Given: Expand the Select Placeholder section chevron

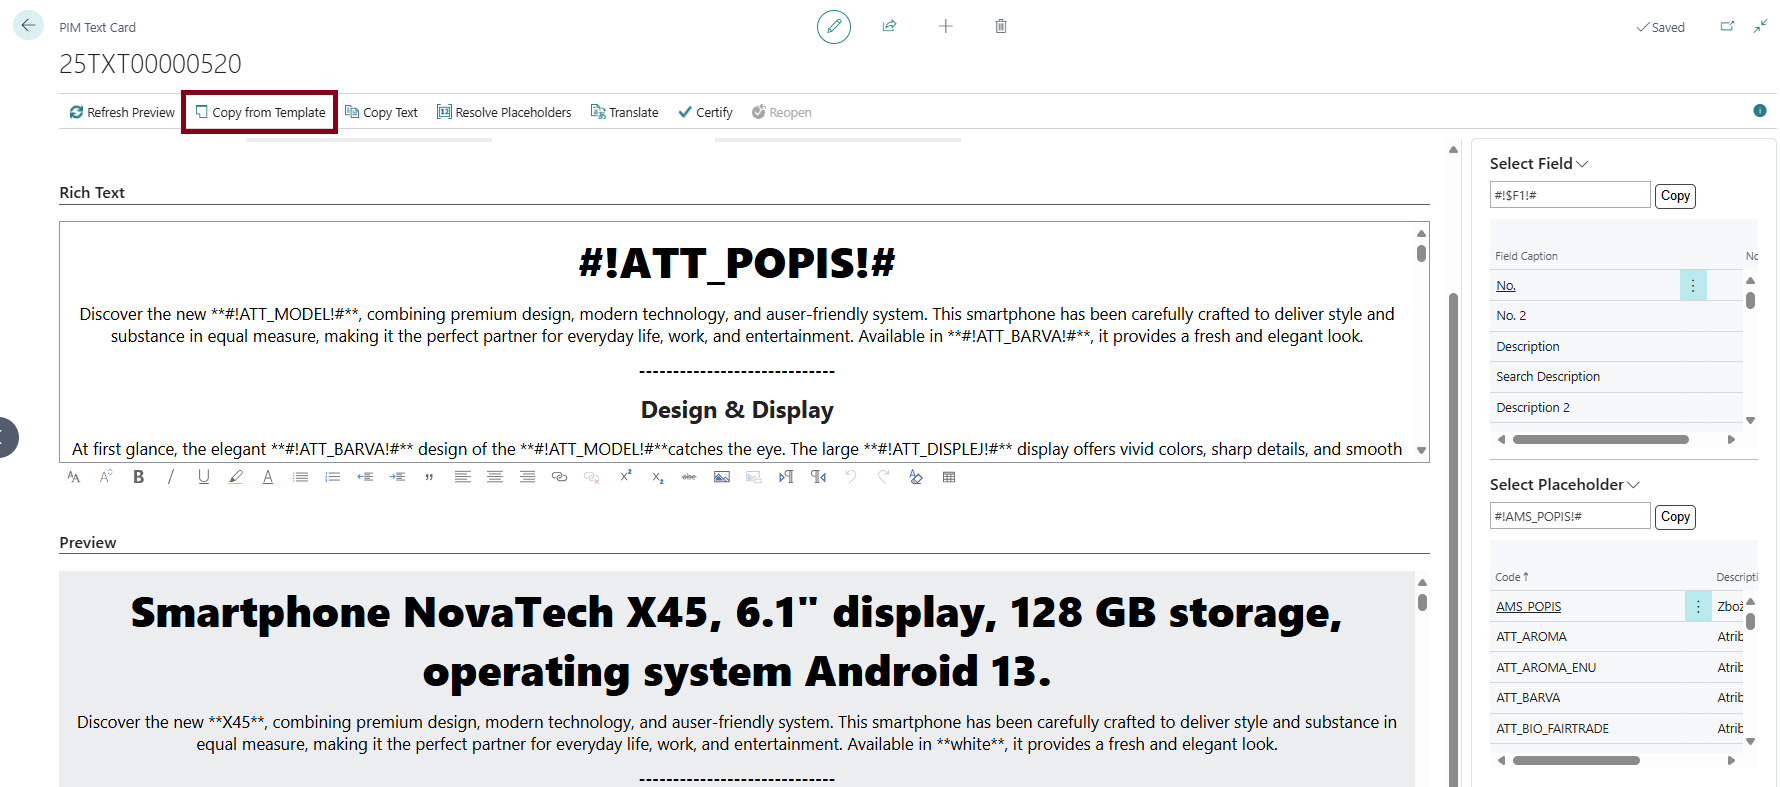Looking at the screenshot, I should [1633, 485].
